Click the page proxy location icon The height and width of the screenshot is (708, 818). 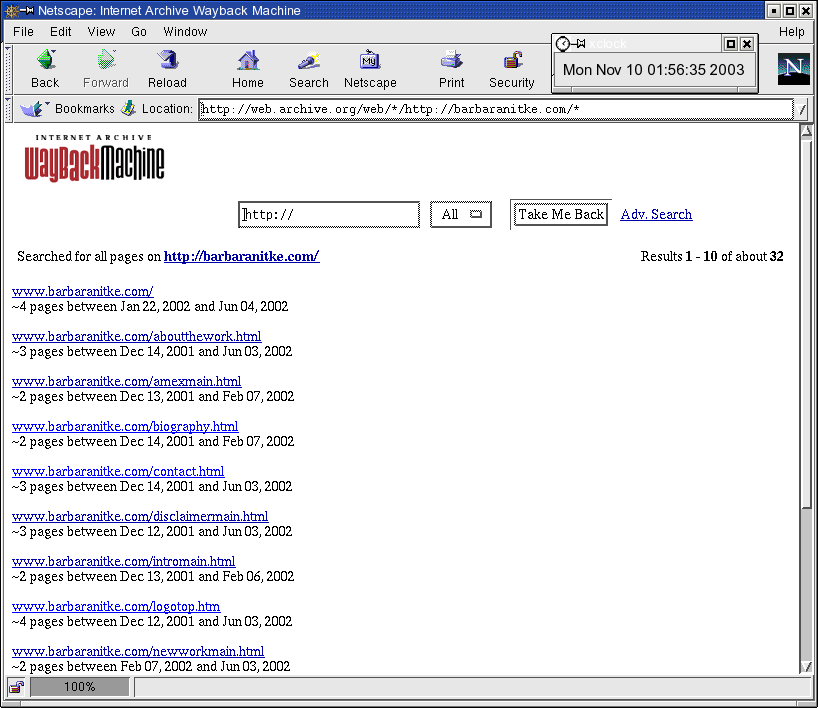click(128, 109)
